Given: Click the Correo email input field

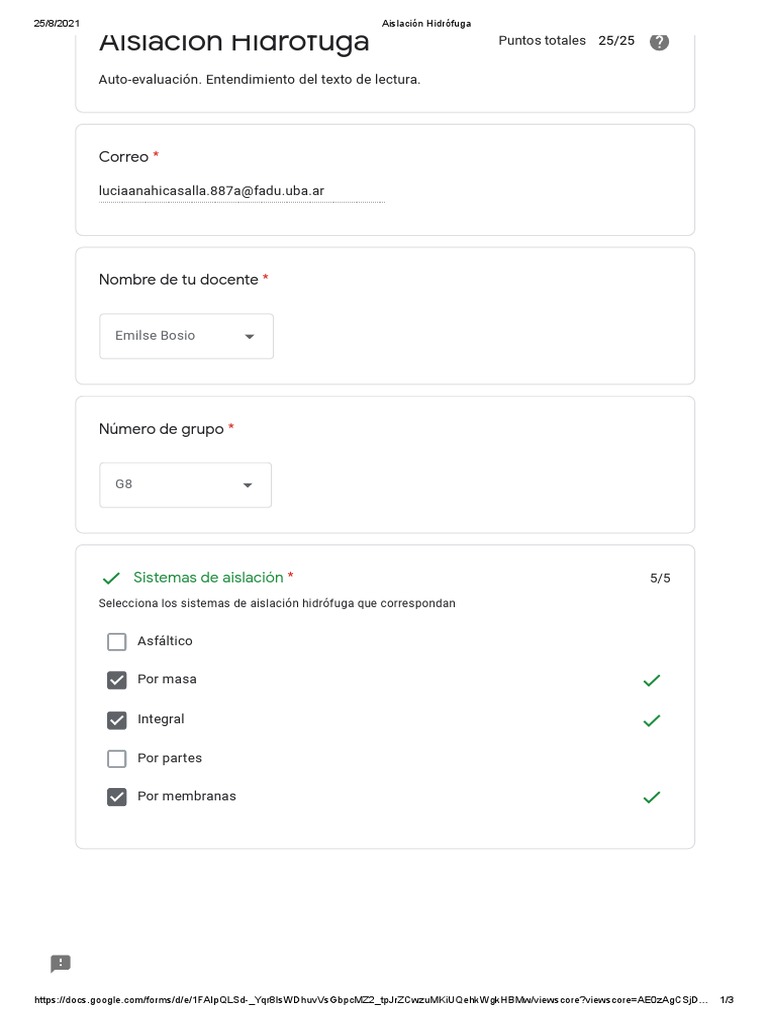Looking at the screenshot, I should click(x=241, y=191).
